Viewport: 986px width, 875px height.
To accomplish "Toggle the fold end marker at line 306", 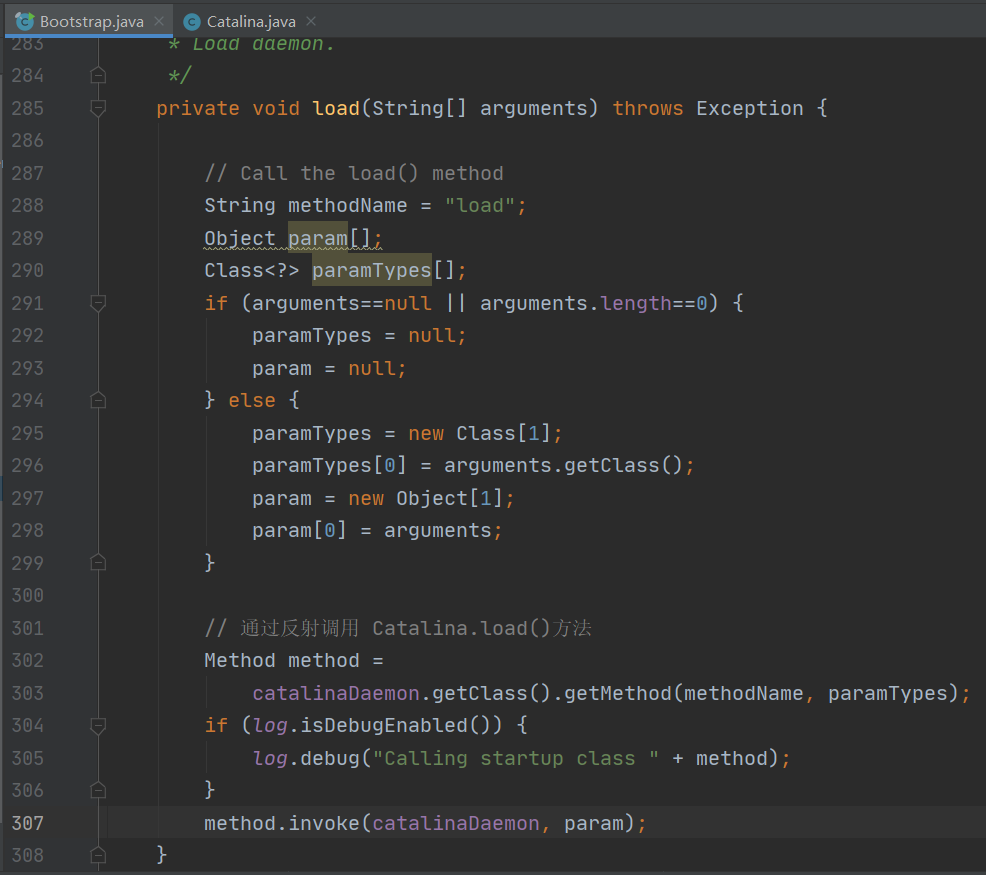I will (98, 790).
